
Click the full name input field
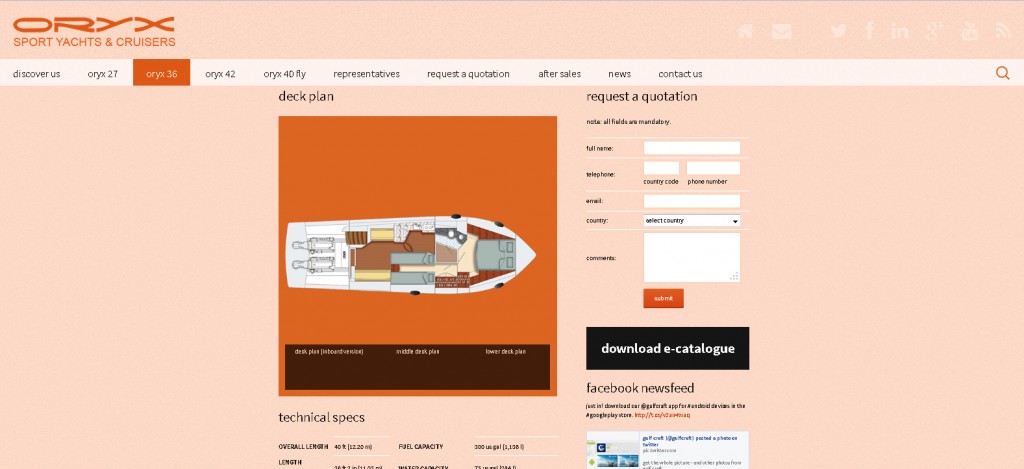[x=691, y=148]
